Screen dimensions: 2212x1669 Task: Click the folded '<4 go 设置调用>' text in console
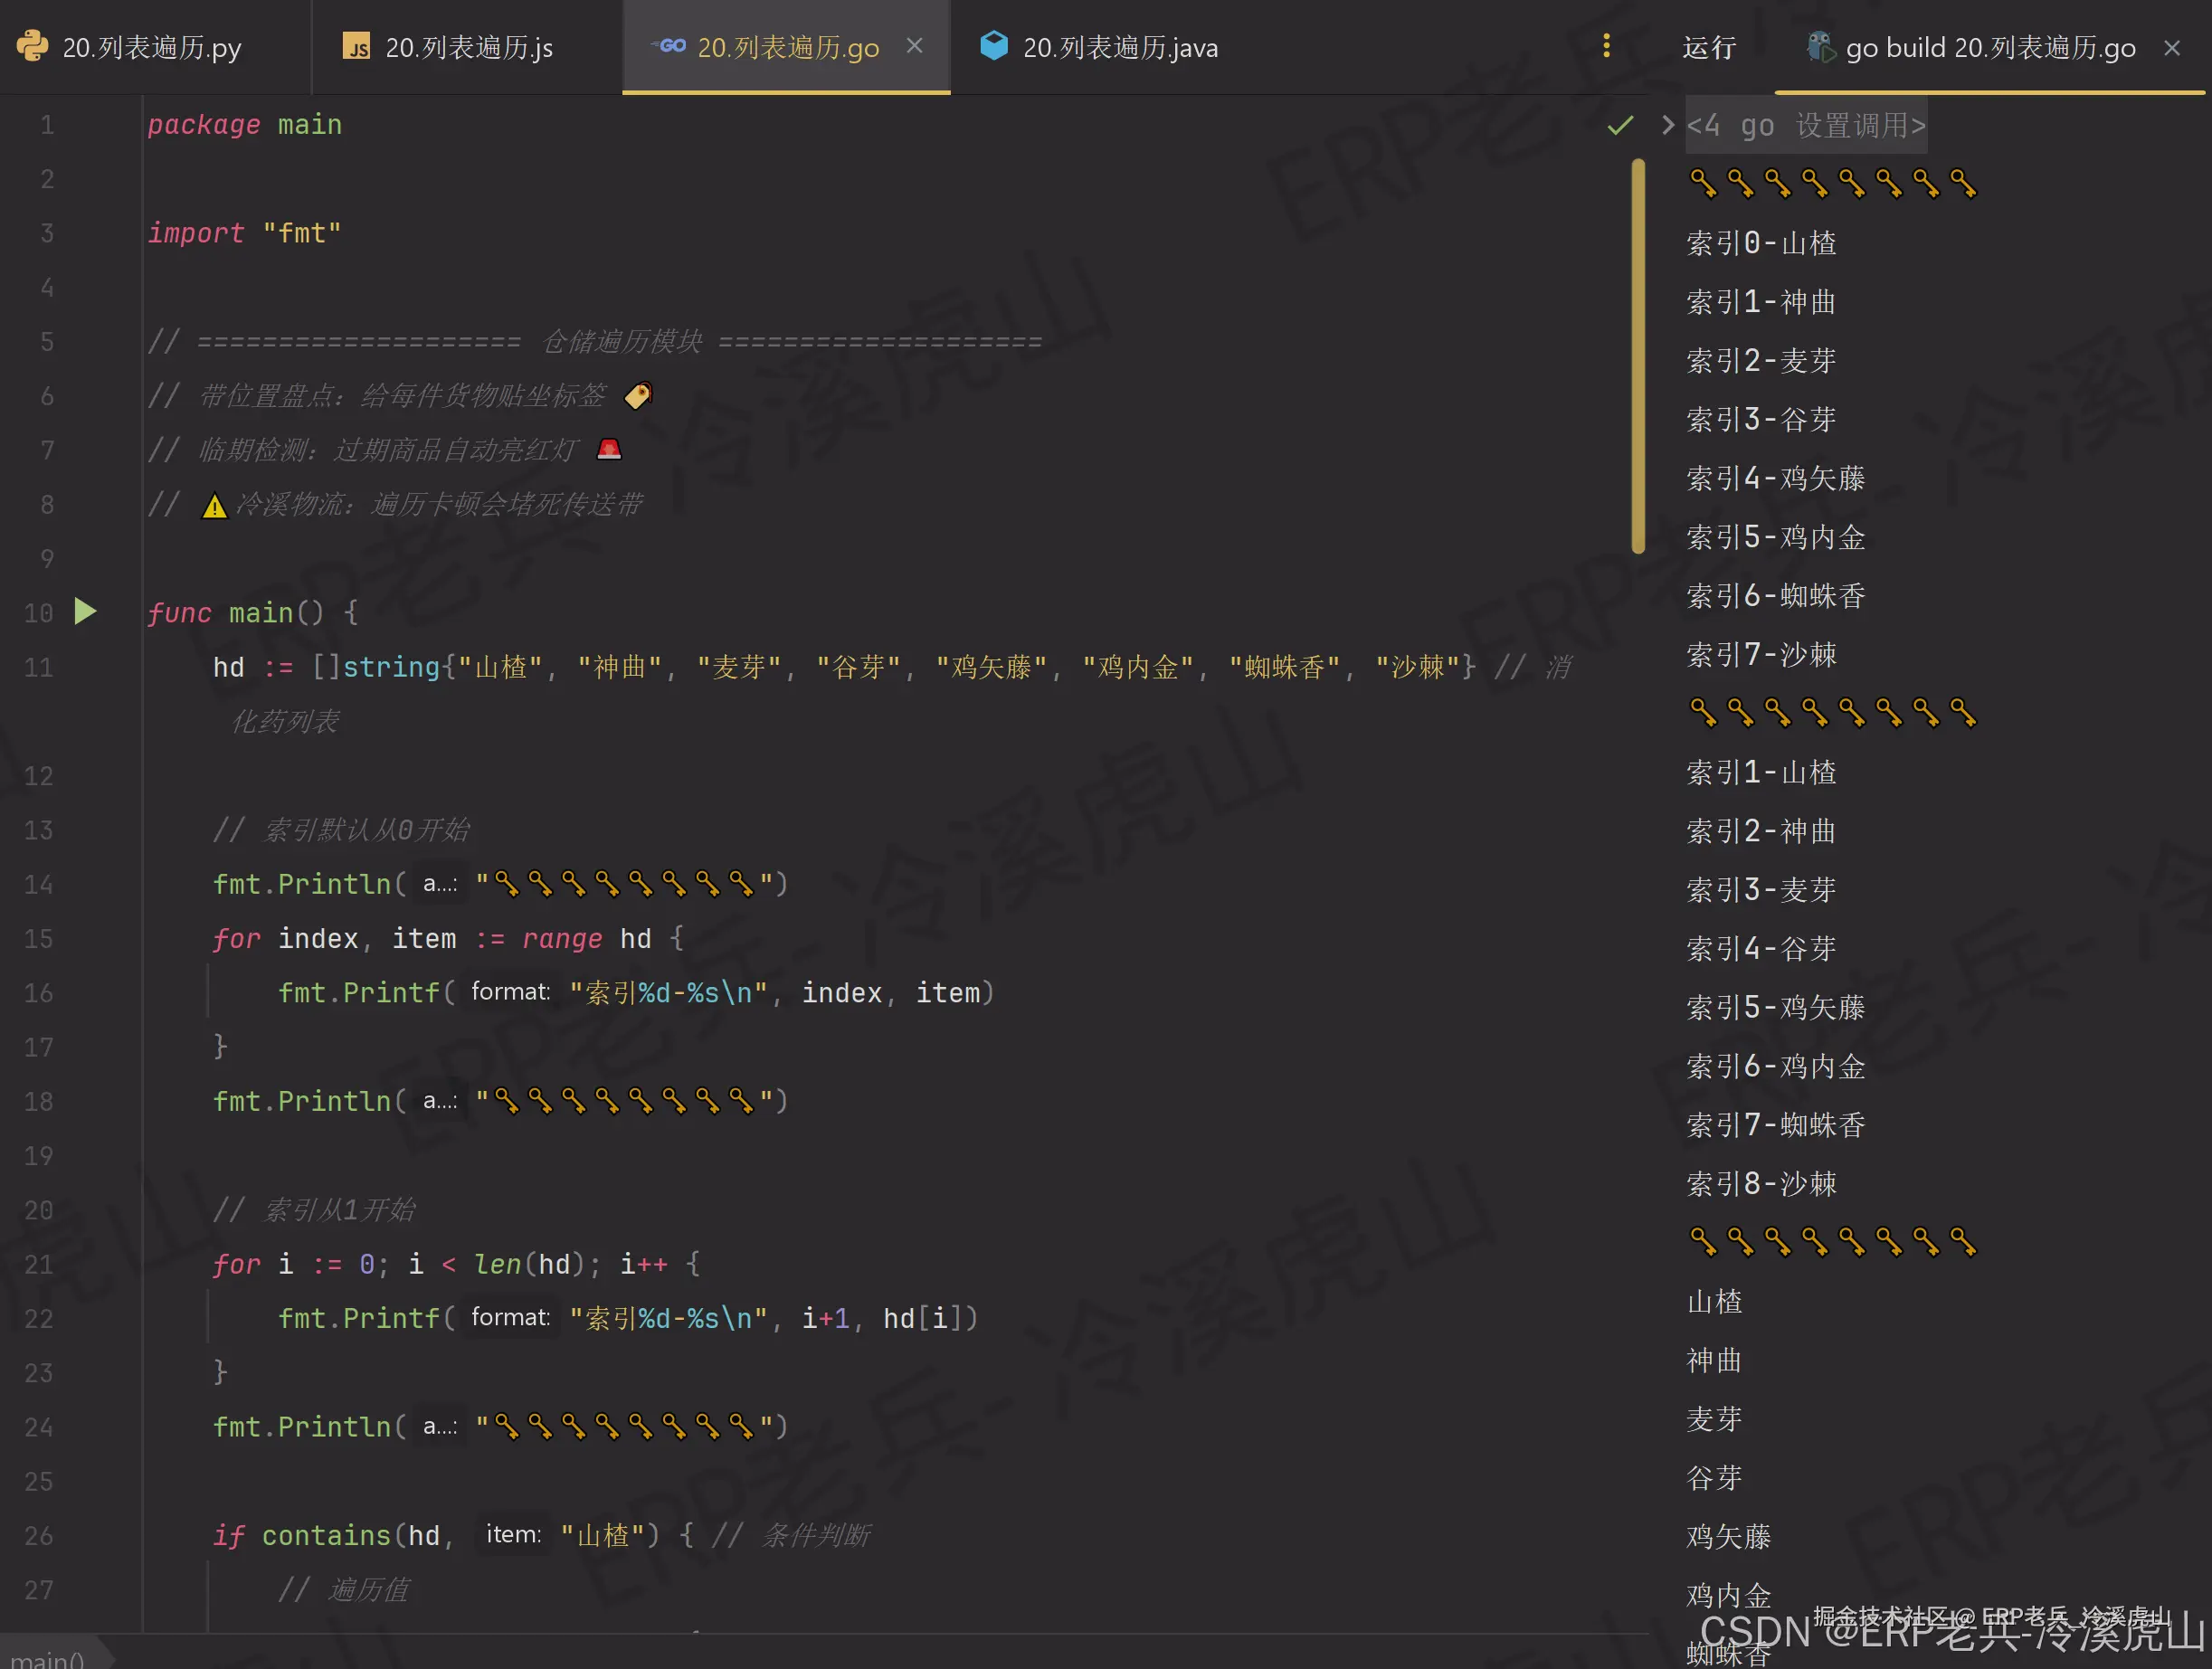[x=1806, y=125]
